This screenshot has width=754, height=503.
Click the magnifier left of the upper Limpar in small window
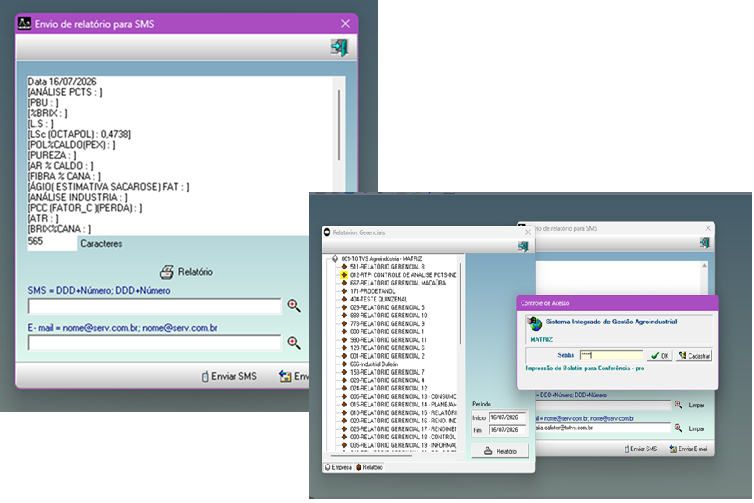(678, 405)
